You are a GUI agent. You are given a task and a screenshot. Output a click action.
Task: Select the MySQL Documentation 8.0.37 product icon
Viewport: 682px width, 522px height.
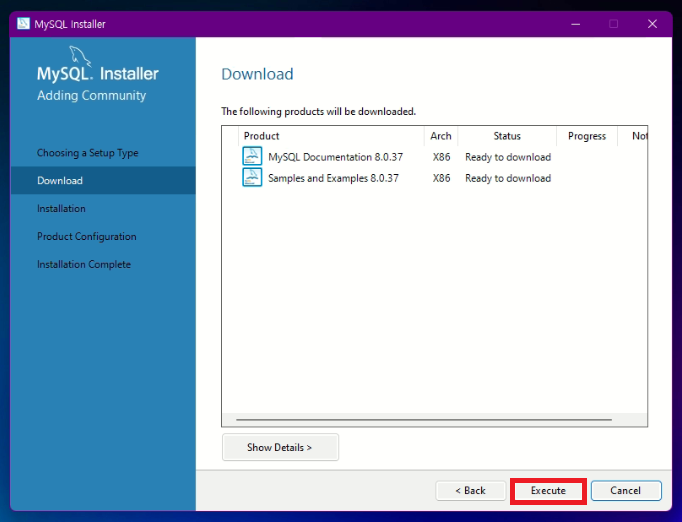coord(252,156)
